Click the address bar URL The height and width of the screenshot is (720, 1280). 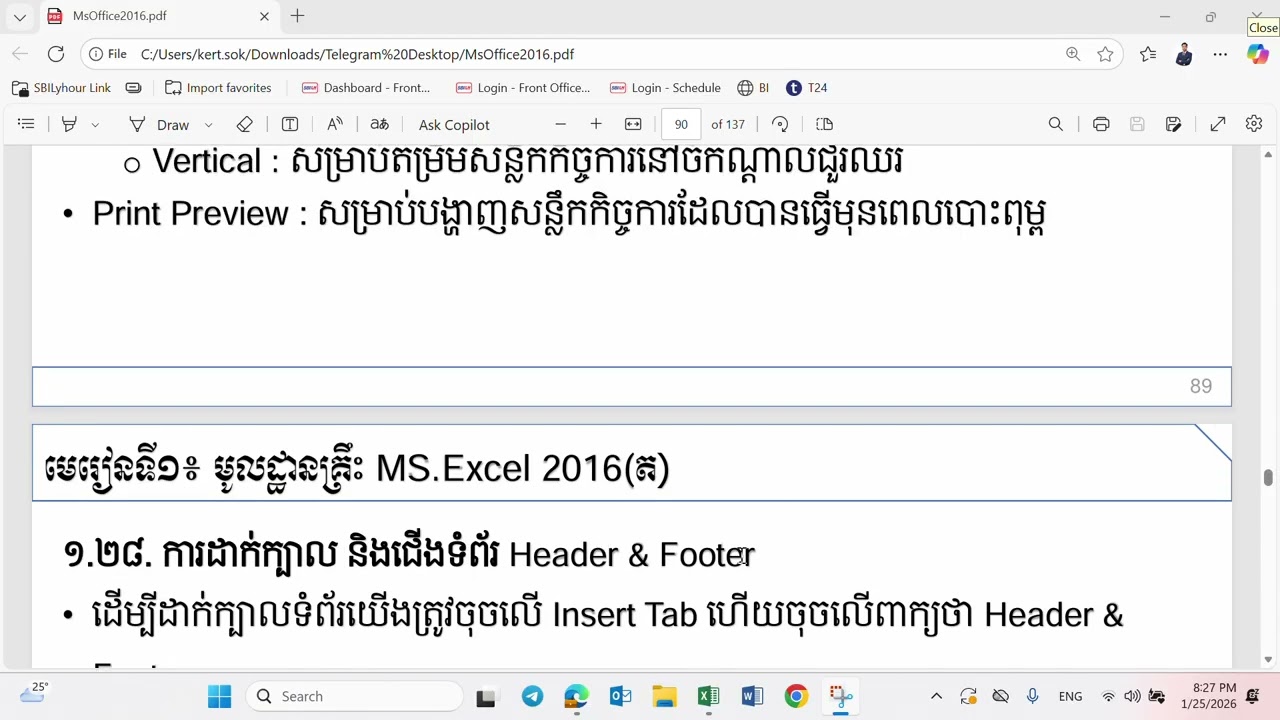pyautogui.click(x=357, y=54)
